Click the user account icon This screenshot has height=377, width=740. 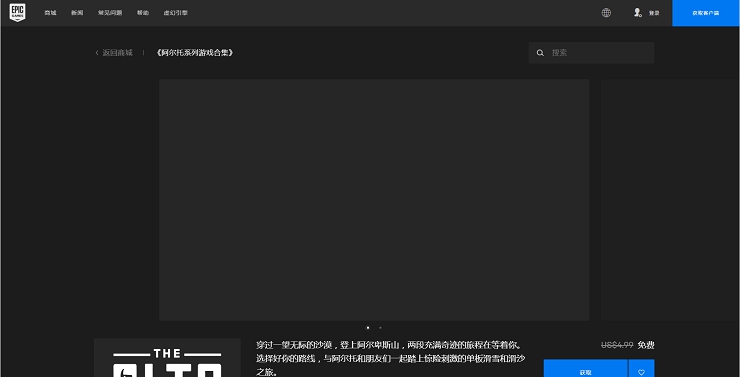[x=638, y=13]
